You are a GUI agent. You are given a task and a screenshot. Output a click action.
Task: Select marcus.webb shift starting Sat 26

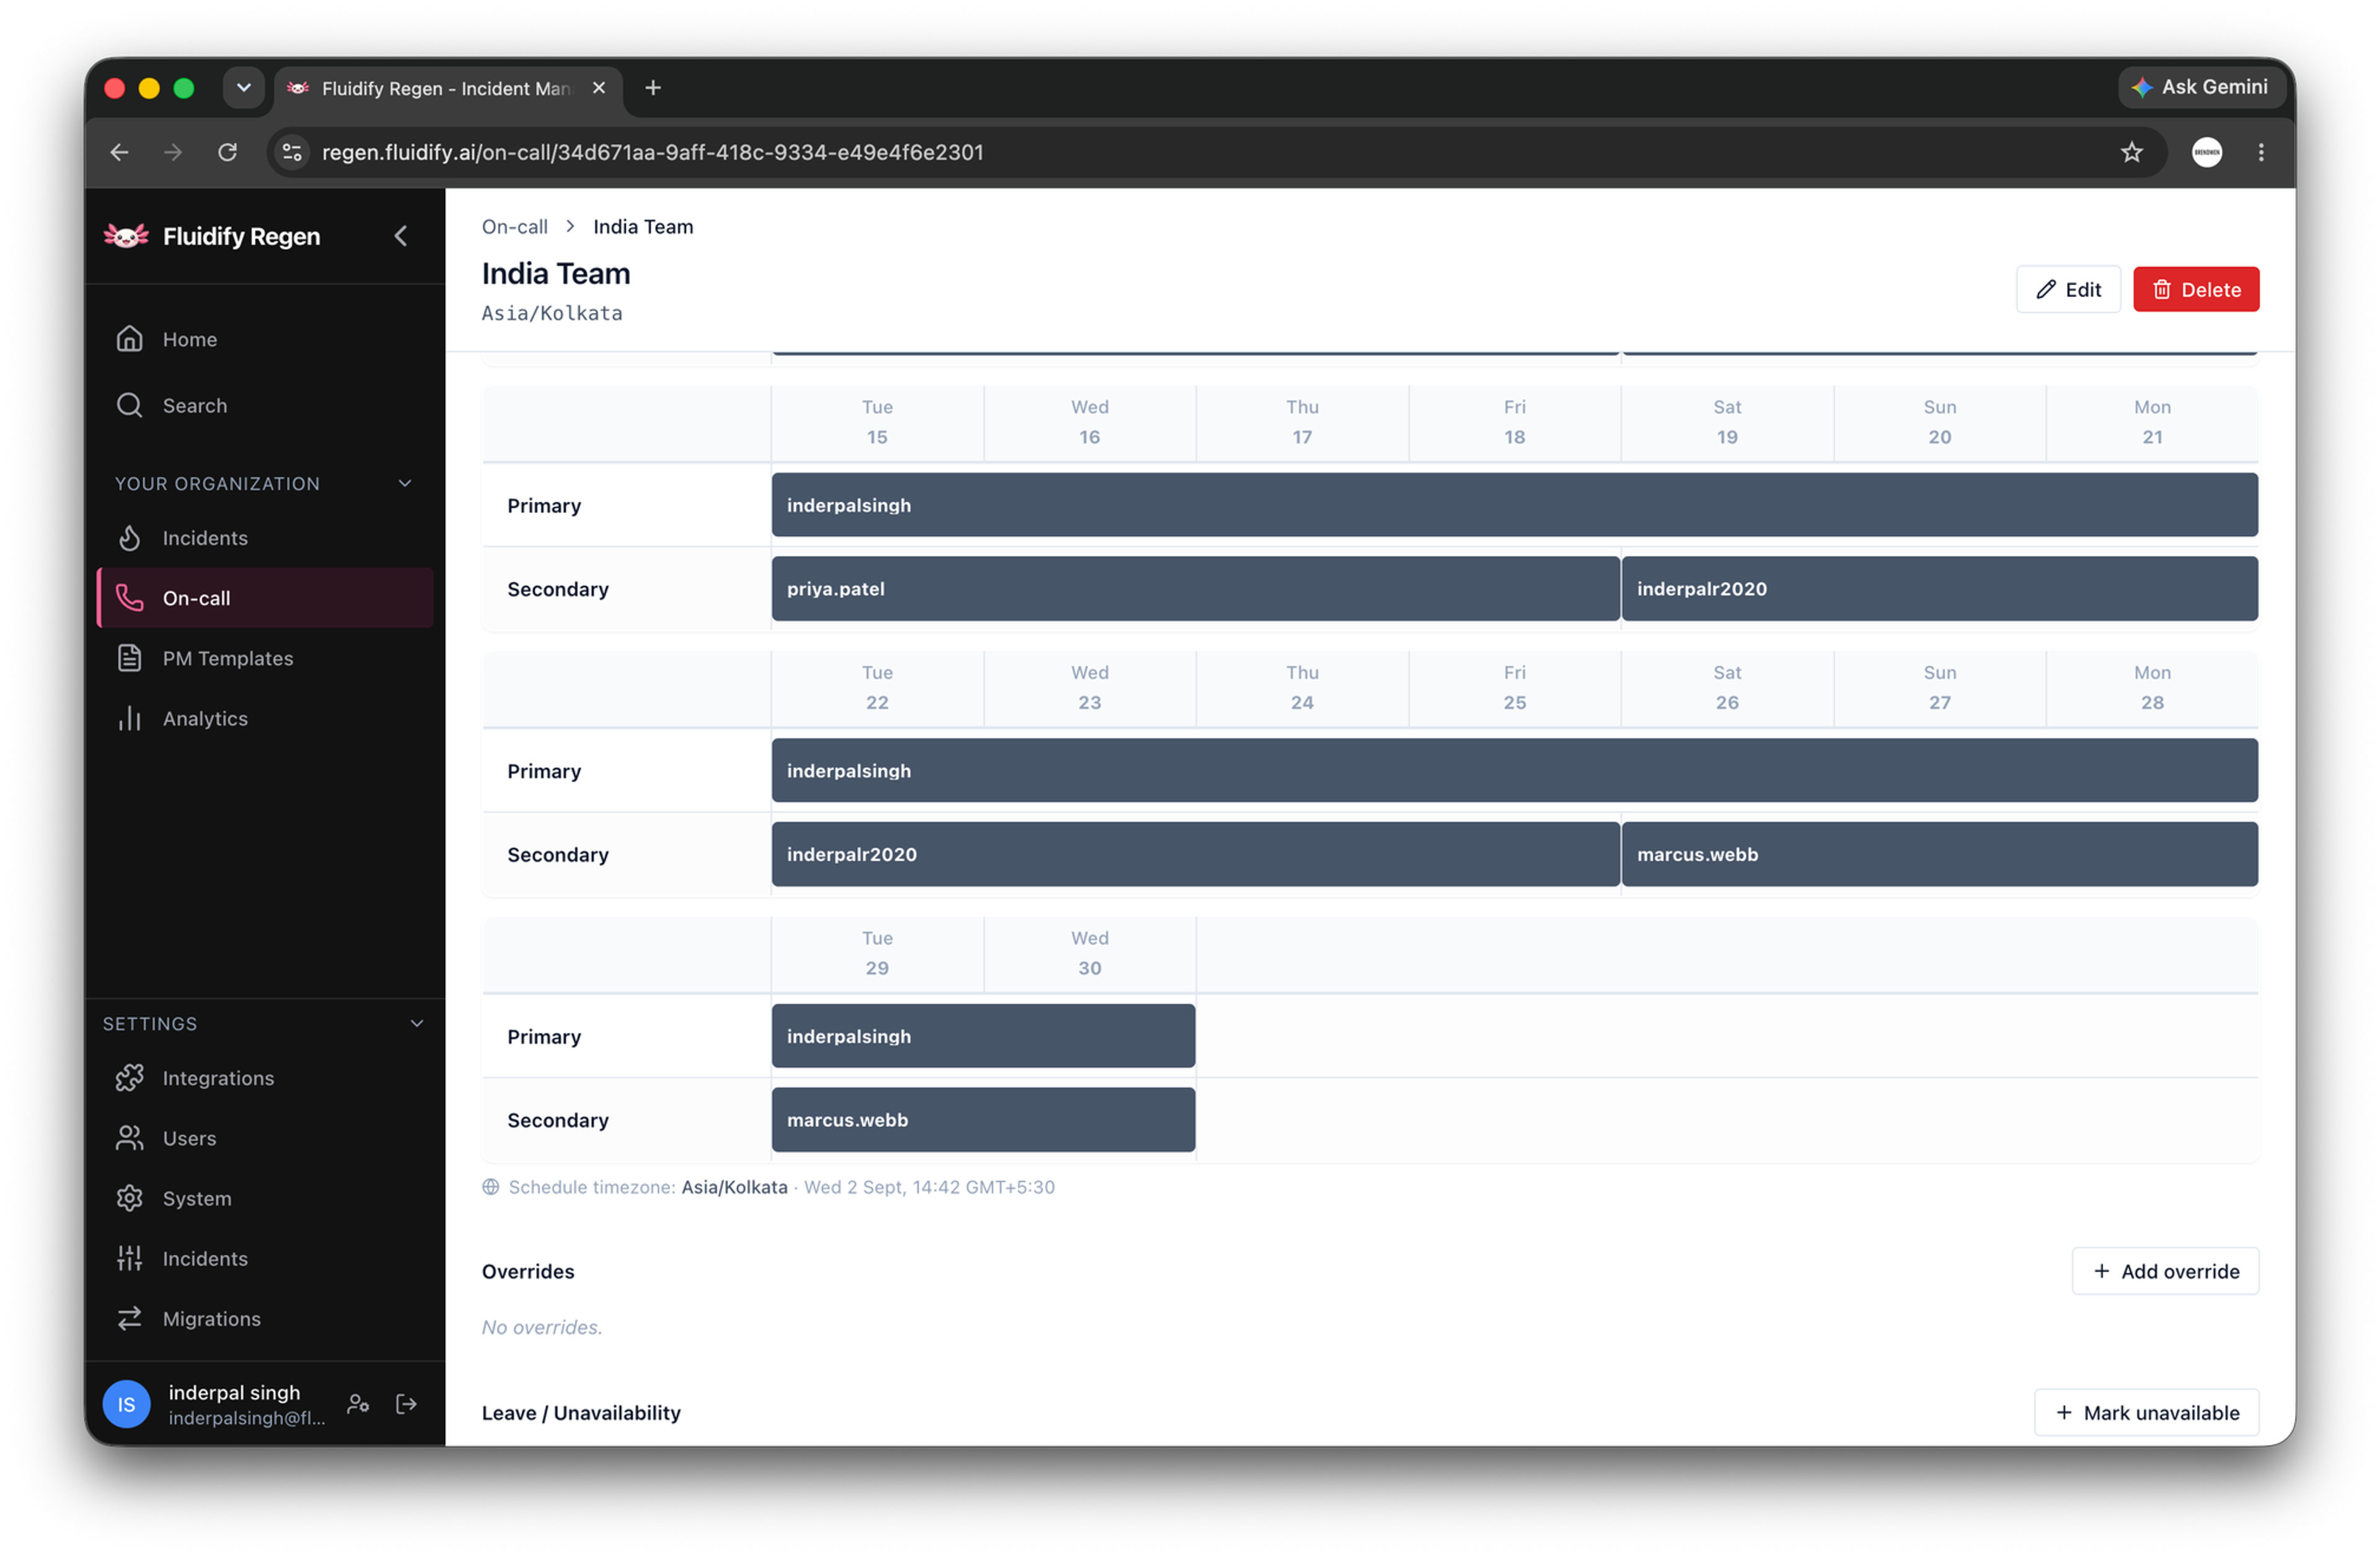tap(1939, 854)
